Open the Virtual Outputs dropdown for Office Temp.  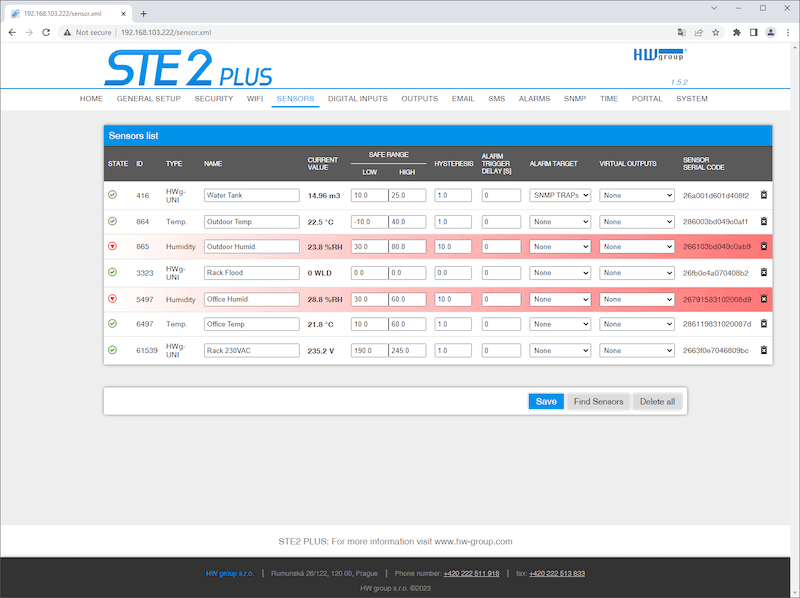point(637,324)
